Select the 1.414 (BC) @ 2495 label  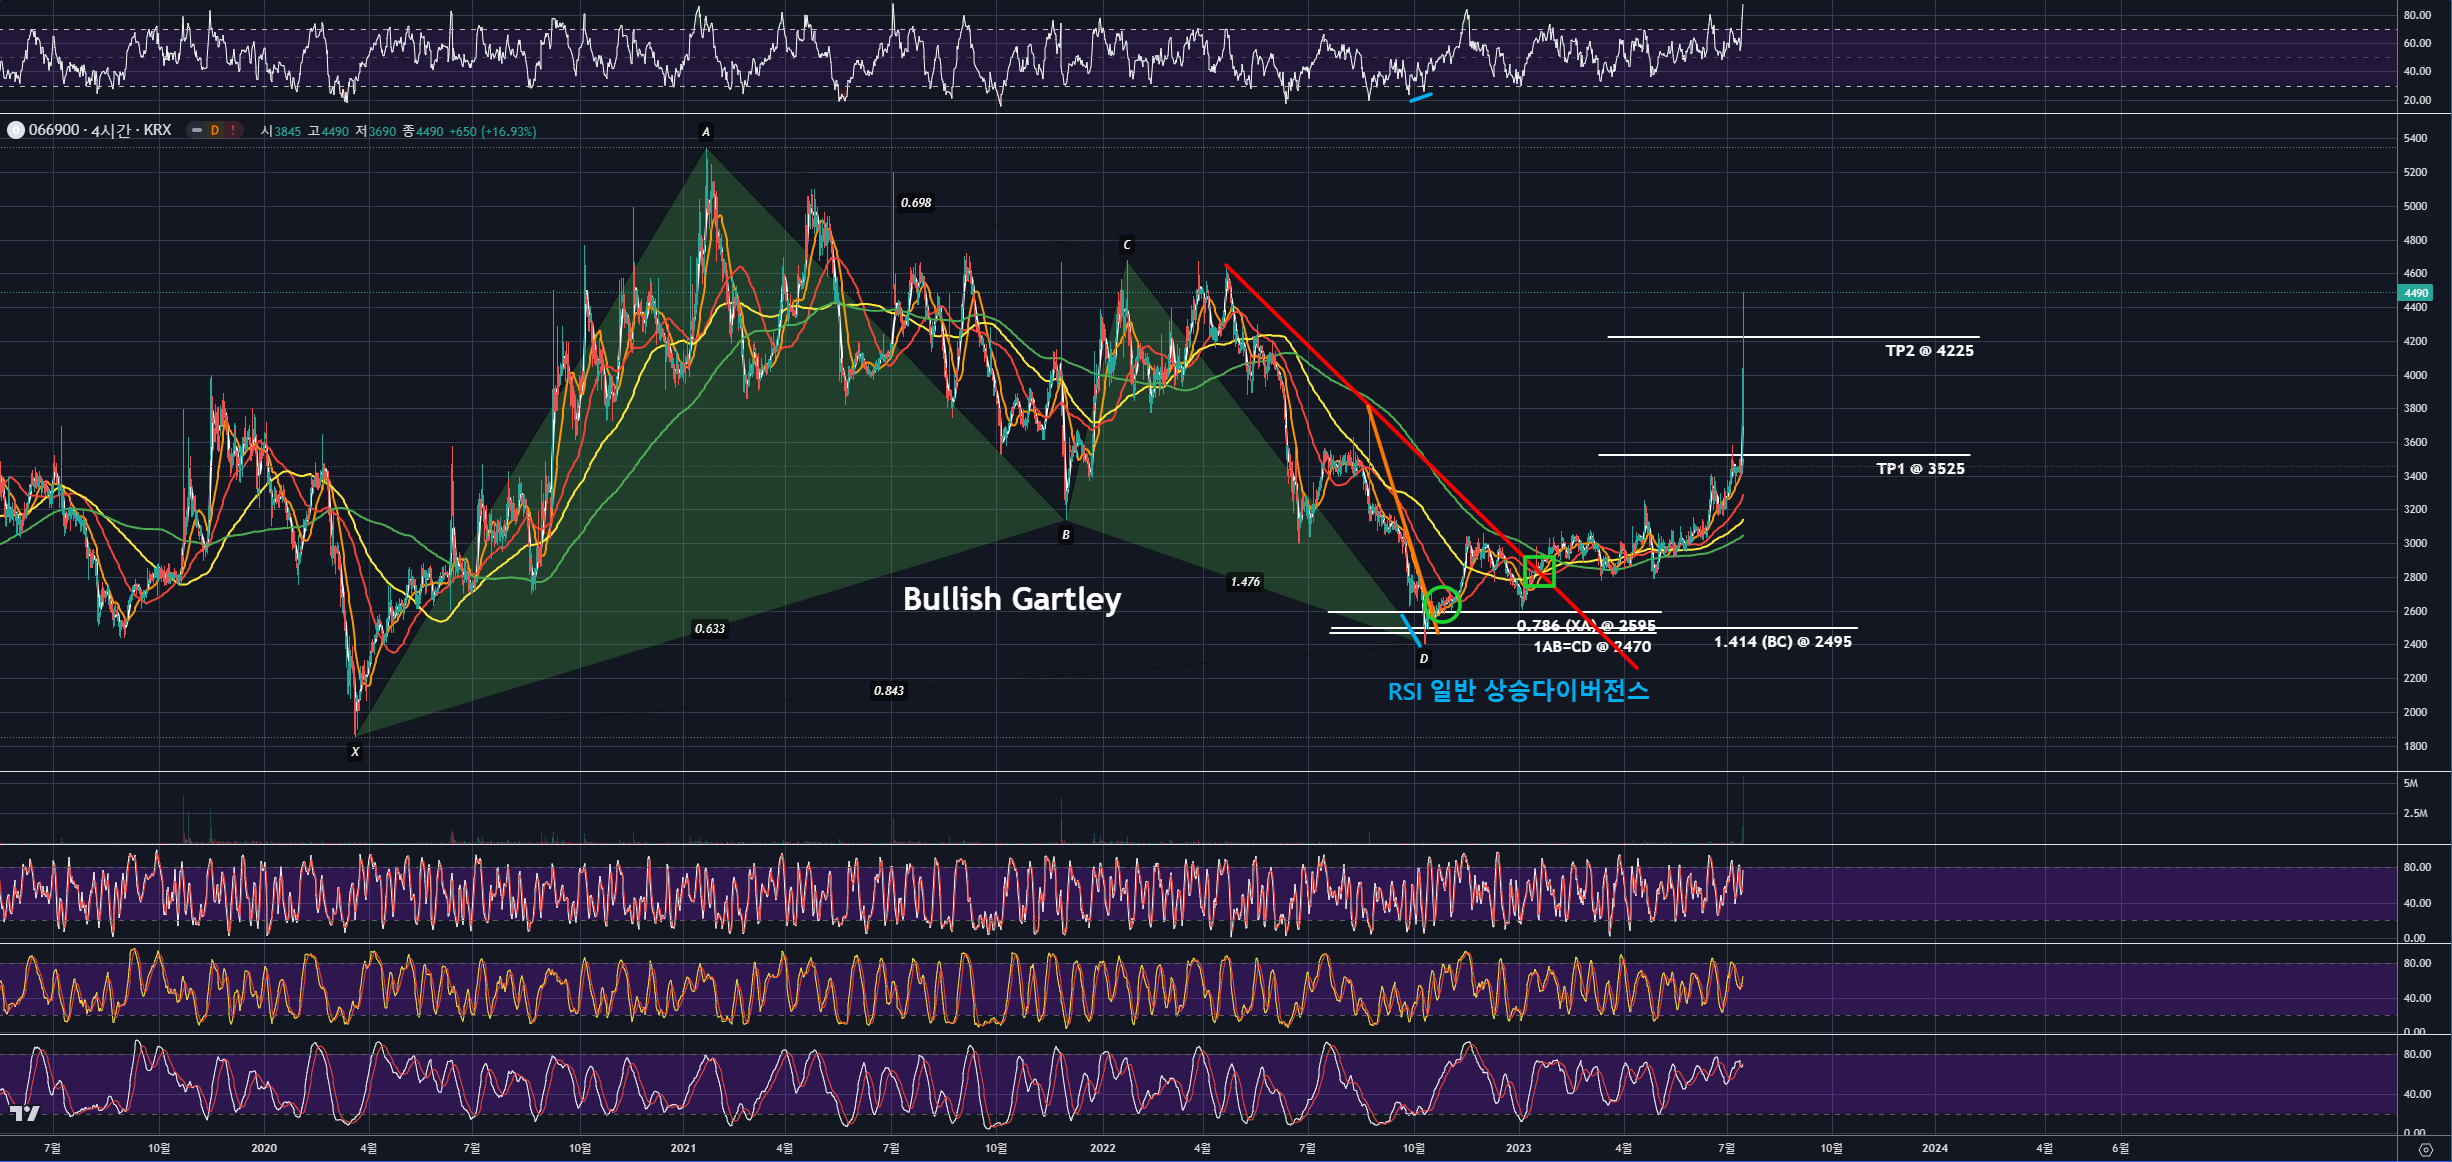coord(1782,642)
